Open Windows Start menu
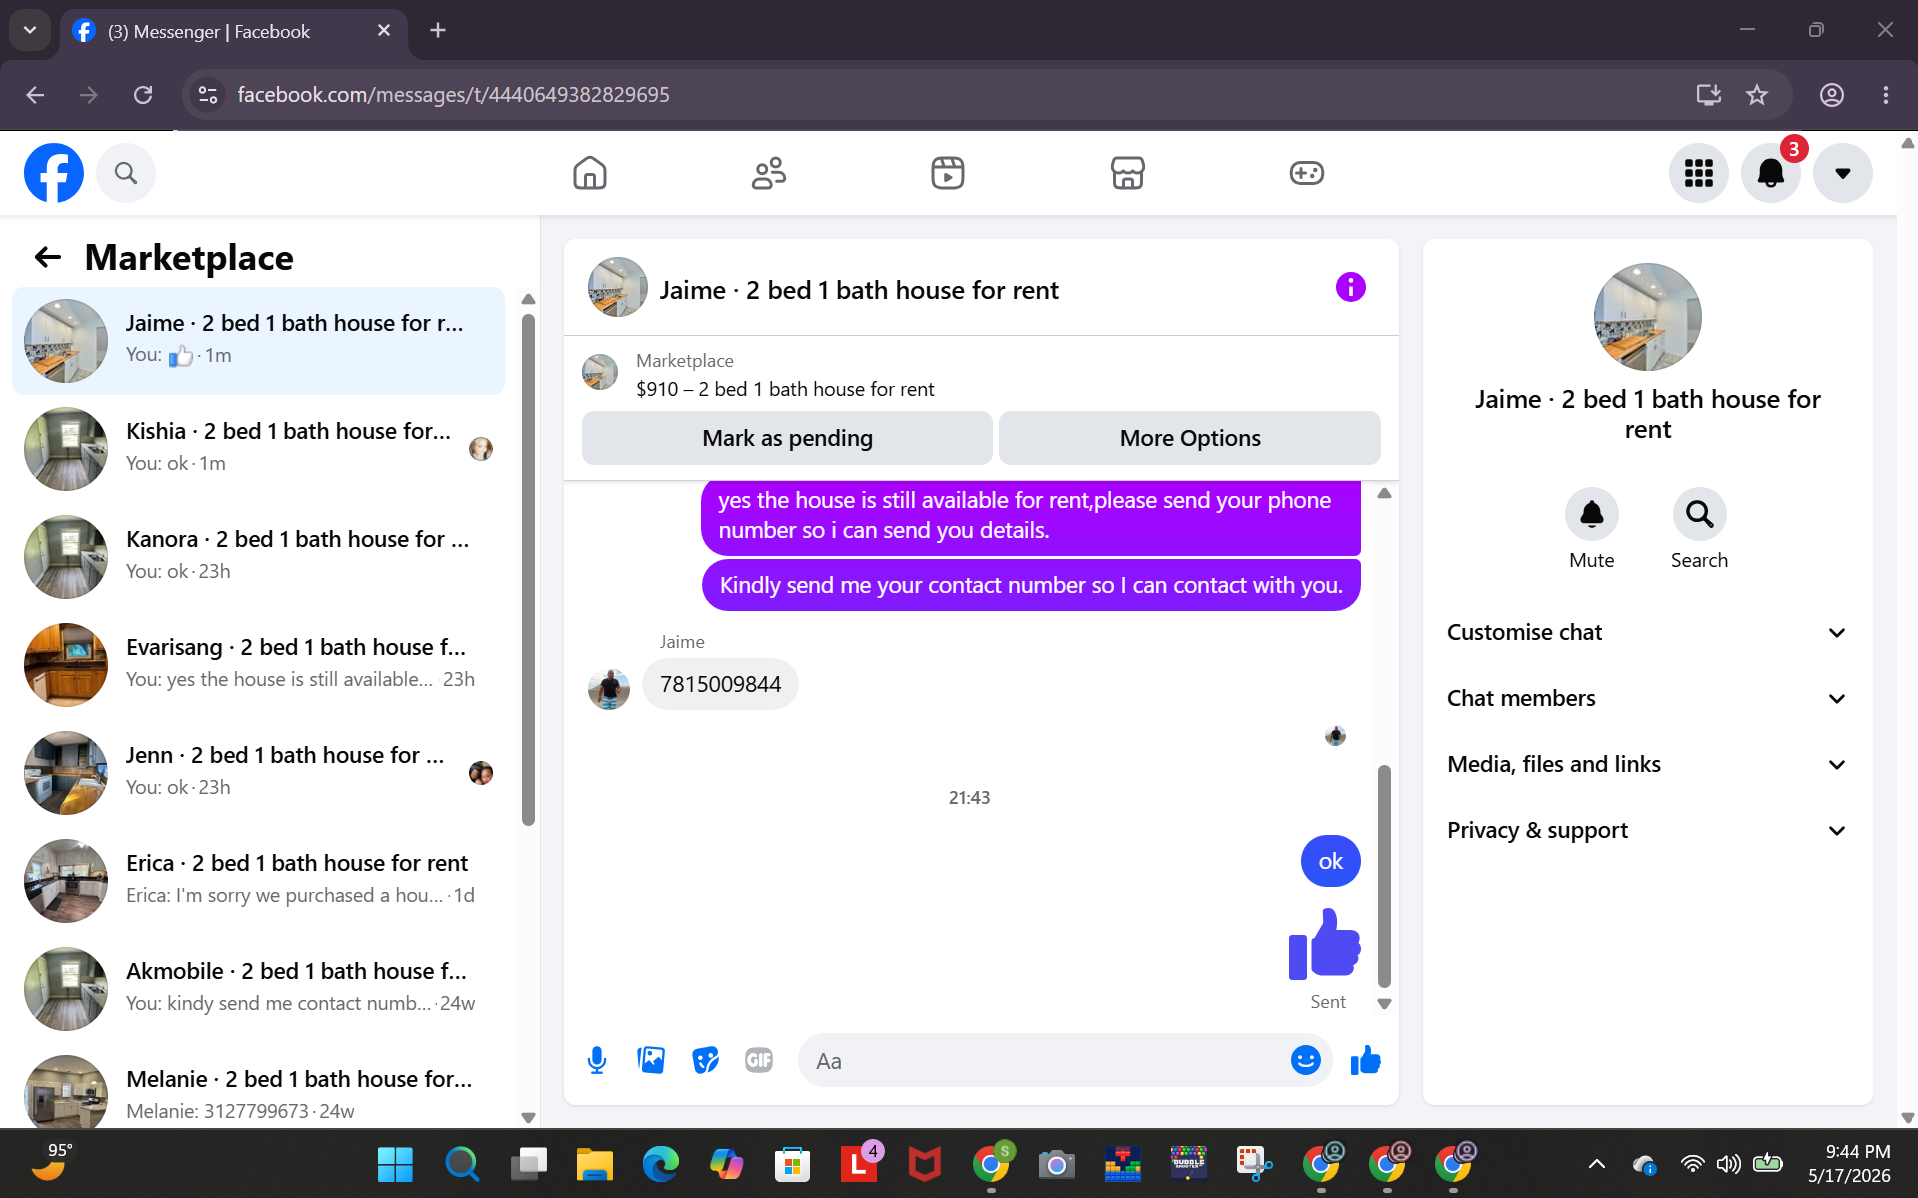This screenshot has height=1198, width=1918. (395, 1164)
